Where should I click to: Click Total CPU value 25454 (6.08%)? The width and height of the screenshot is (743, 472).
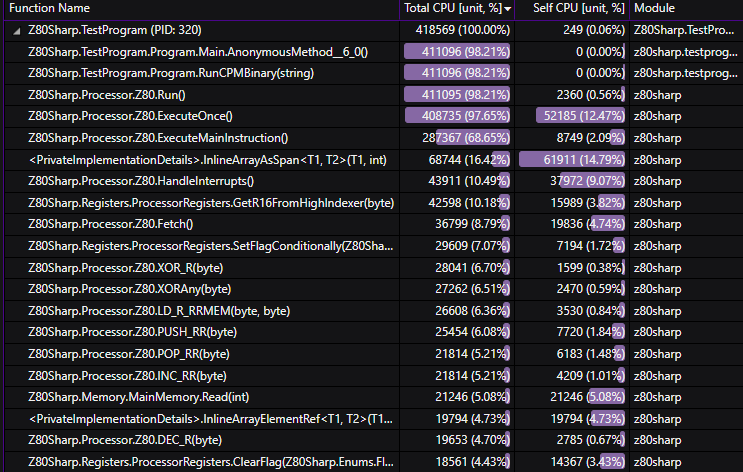click(x=472, y=332)
